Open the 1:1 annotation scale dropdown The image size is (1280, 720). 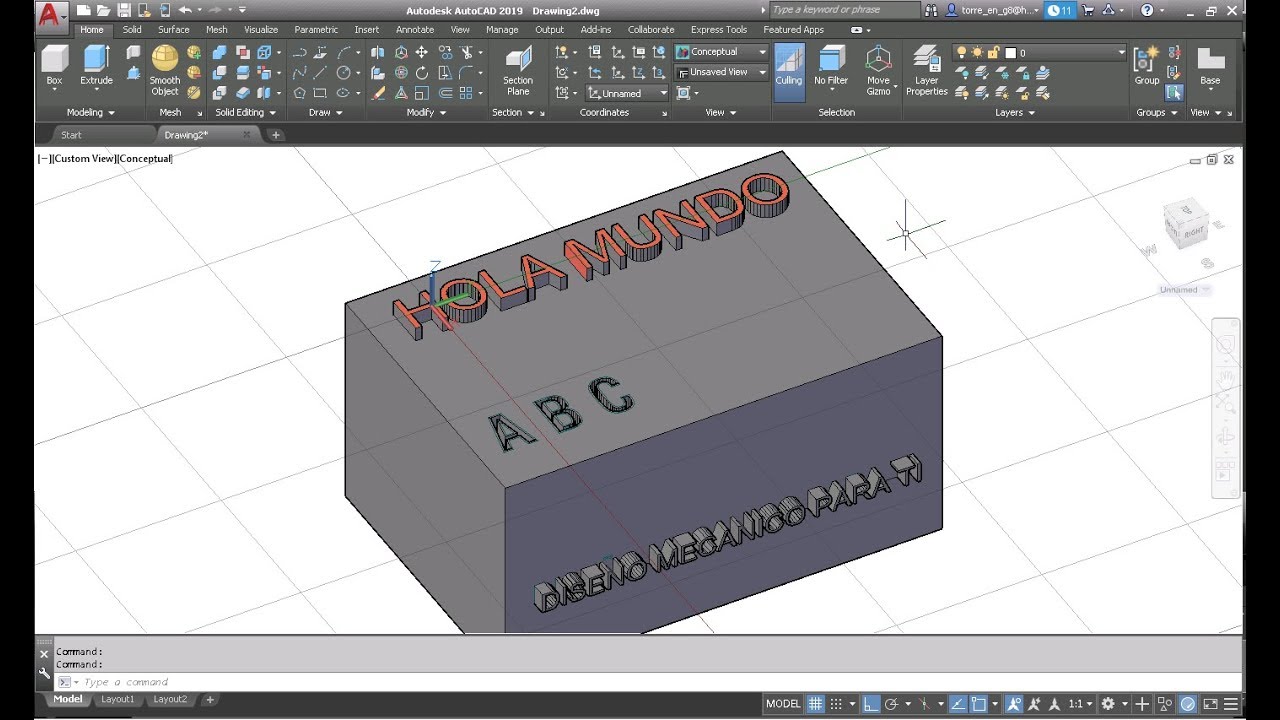point(1081,704)
